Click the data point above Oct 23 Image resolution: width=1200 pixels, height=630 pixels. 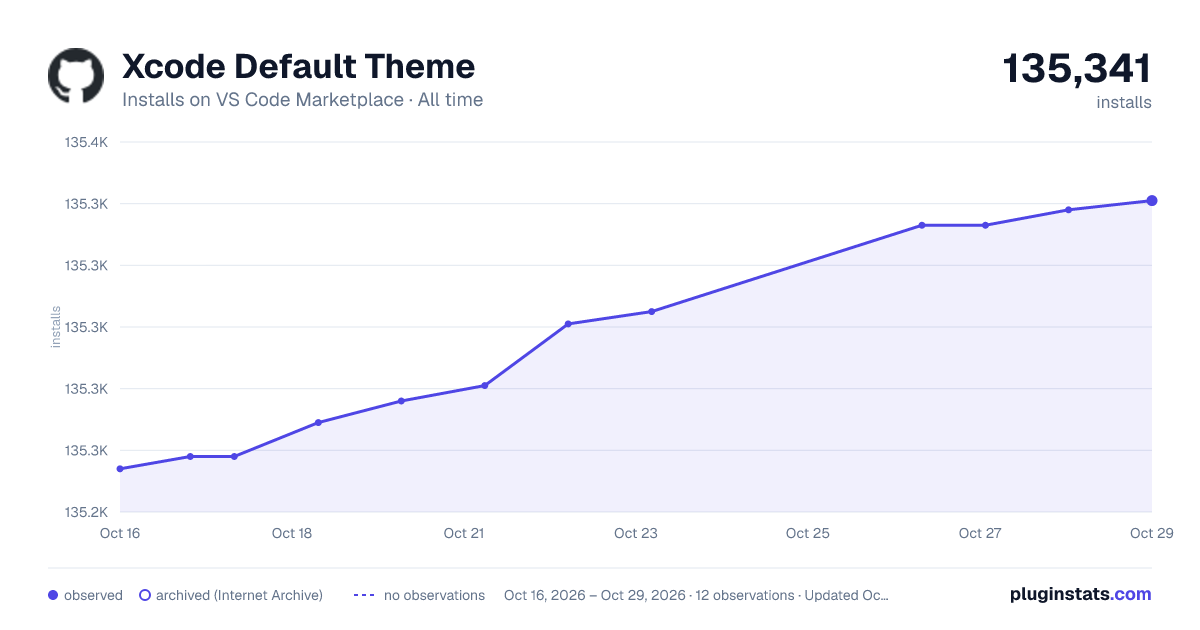click(x=651, y=311)
